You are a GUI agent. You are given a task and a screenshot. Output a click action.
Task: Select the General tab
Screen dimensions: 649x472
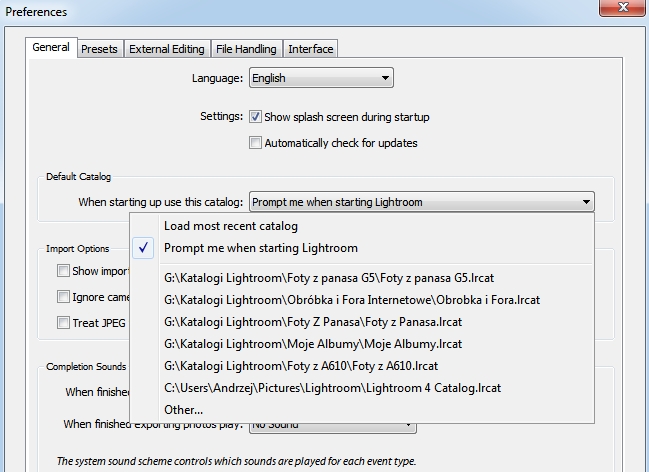[x=51, y=48]
